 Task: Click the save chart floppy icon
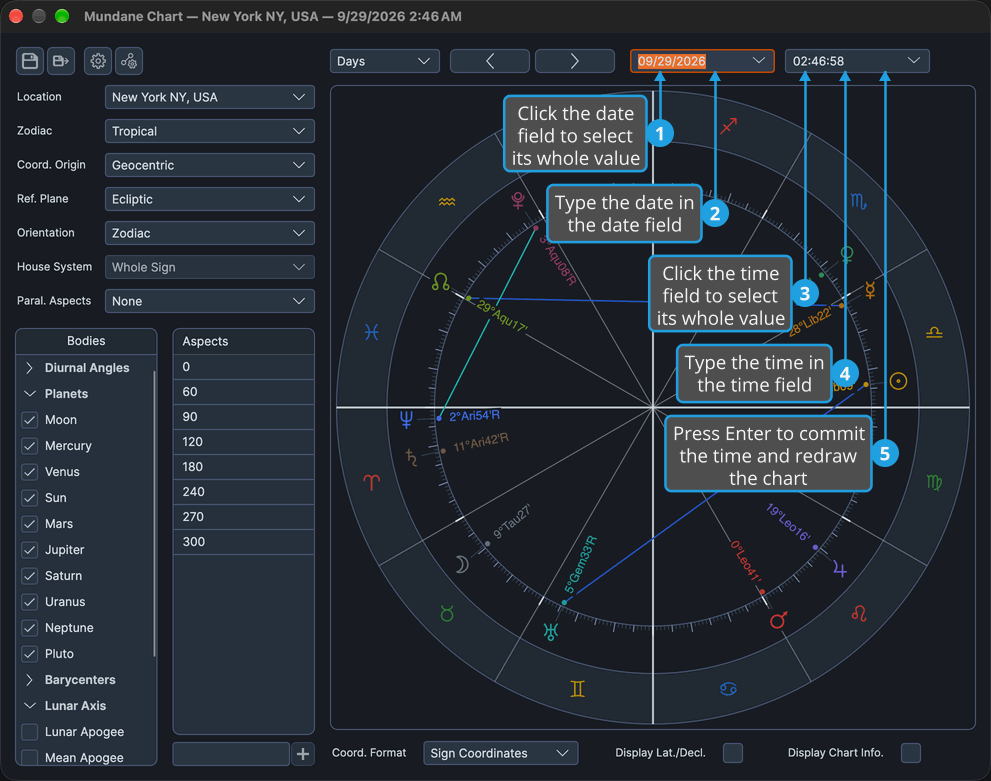click(30, 61)
